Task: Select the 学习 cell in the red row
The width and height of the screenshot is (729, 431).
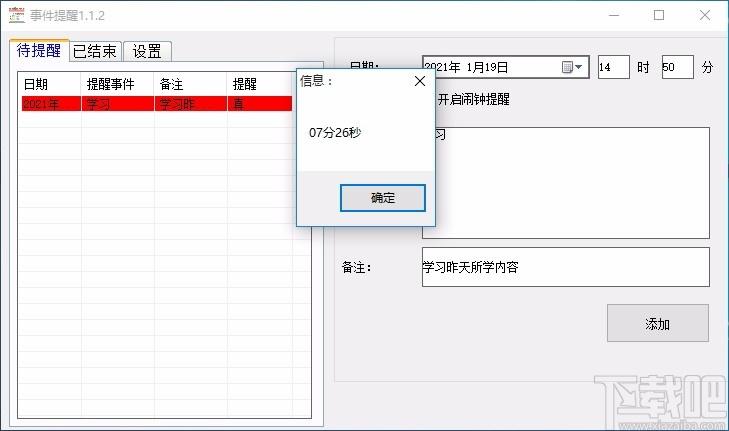Action: click(118, 104)
